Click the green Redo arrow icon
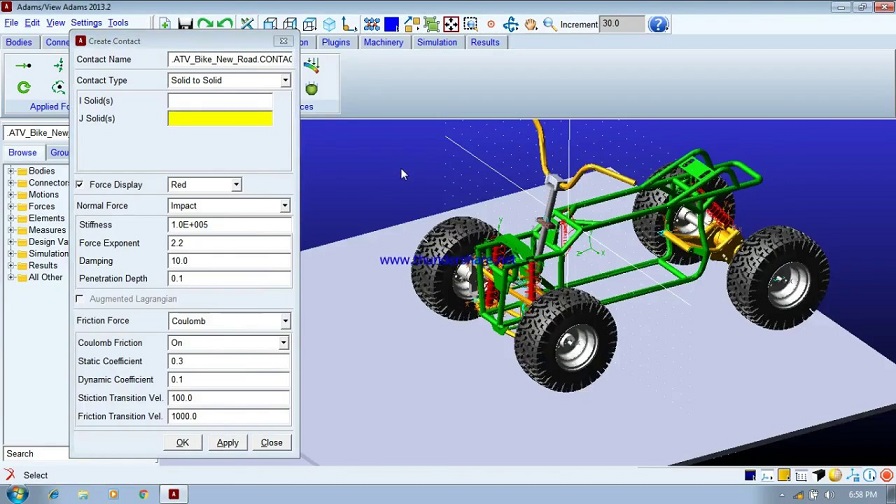896x504 pixels. click(x=205, y=24)
